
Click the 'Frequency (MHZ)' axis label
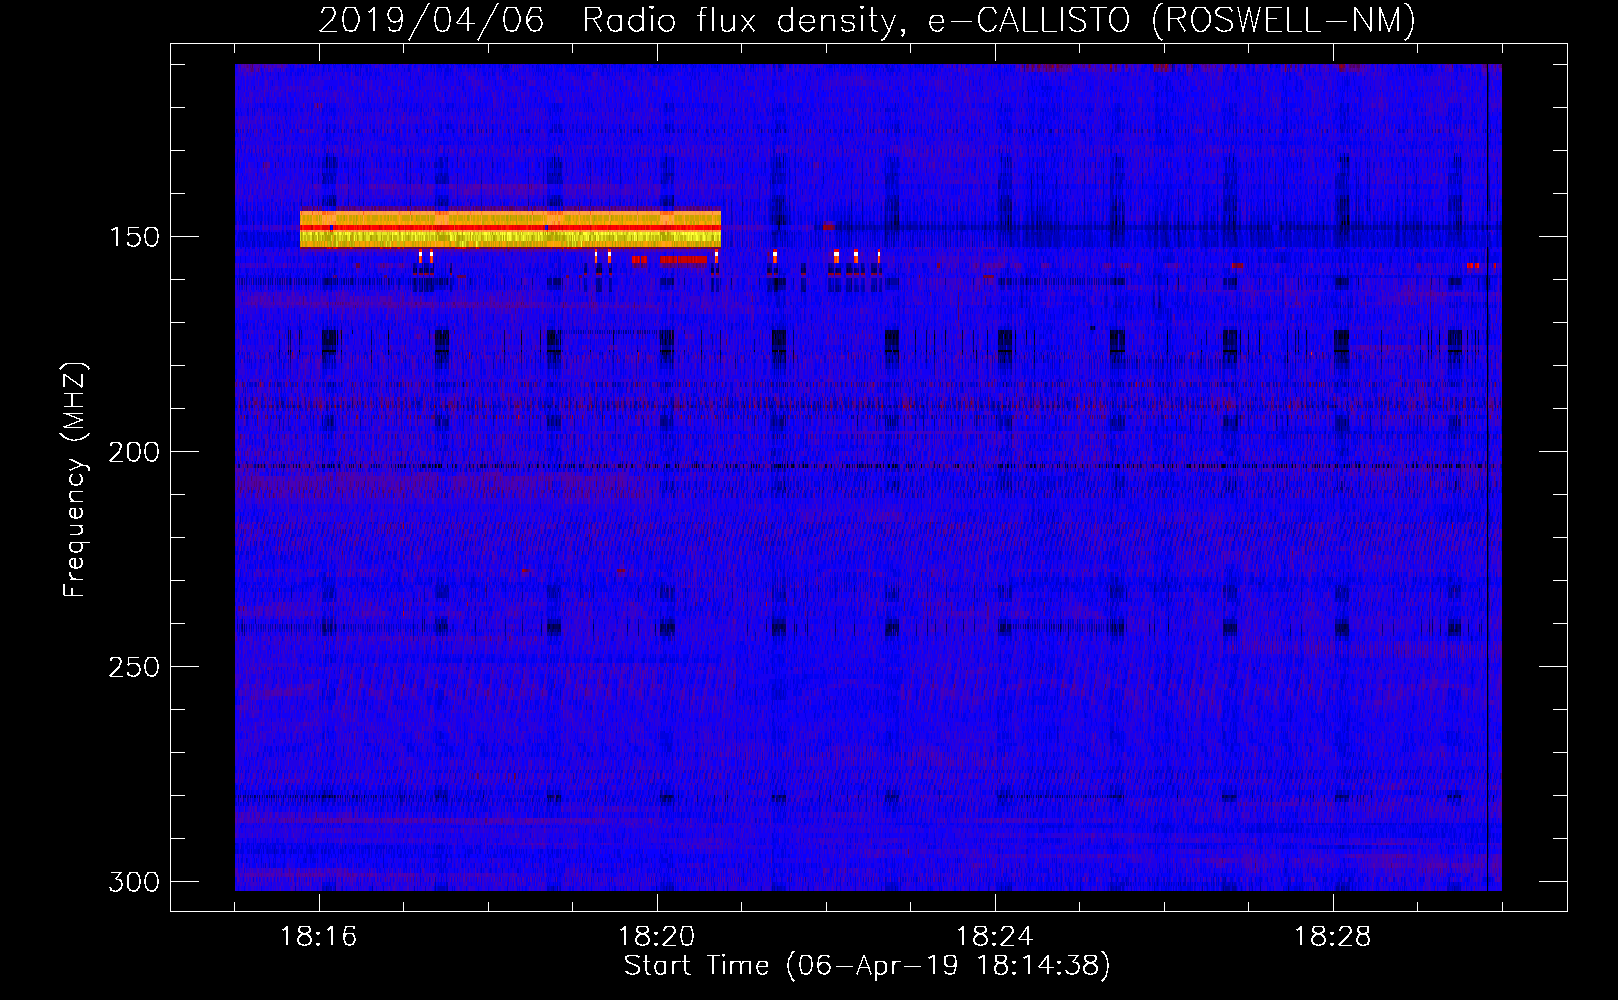75,479
